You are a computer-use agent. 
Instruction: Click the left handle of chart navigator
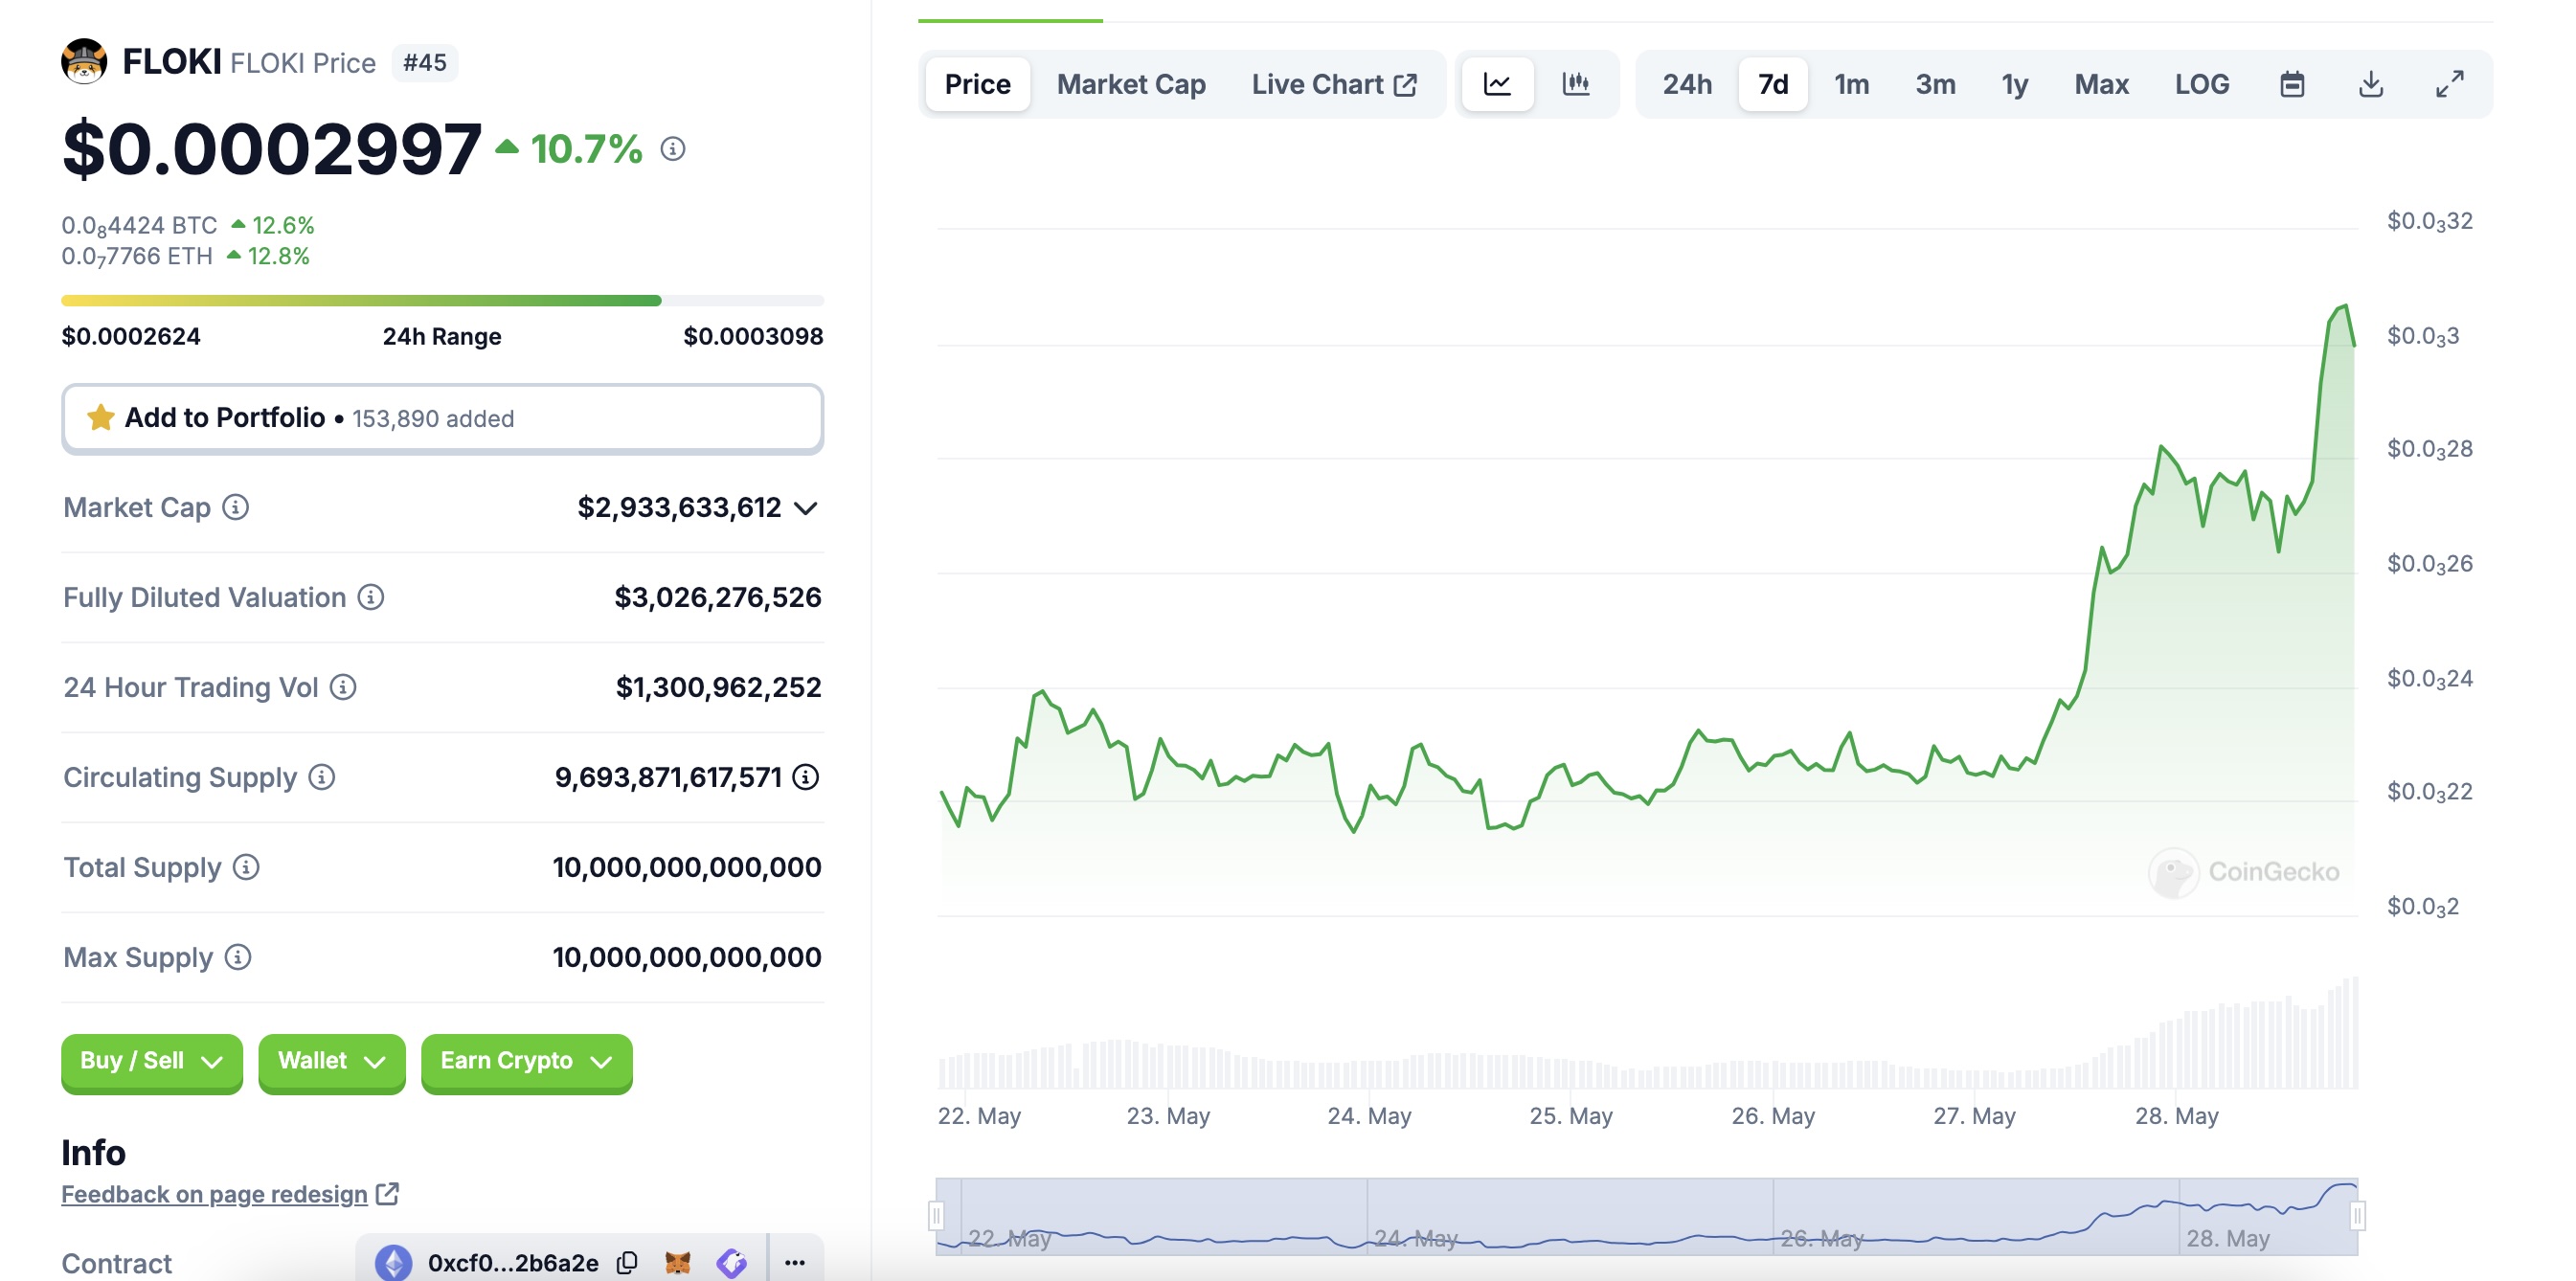936,1216
